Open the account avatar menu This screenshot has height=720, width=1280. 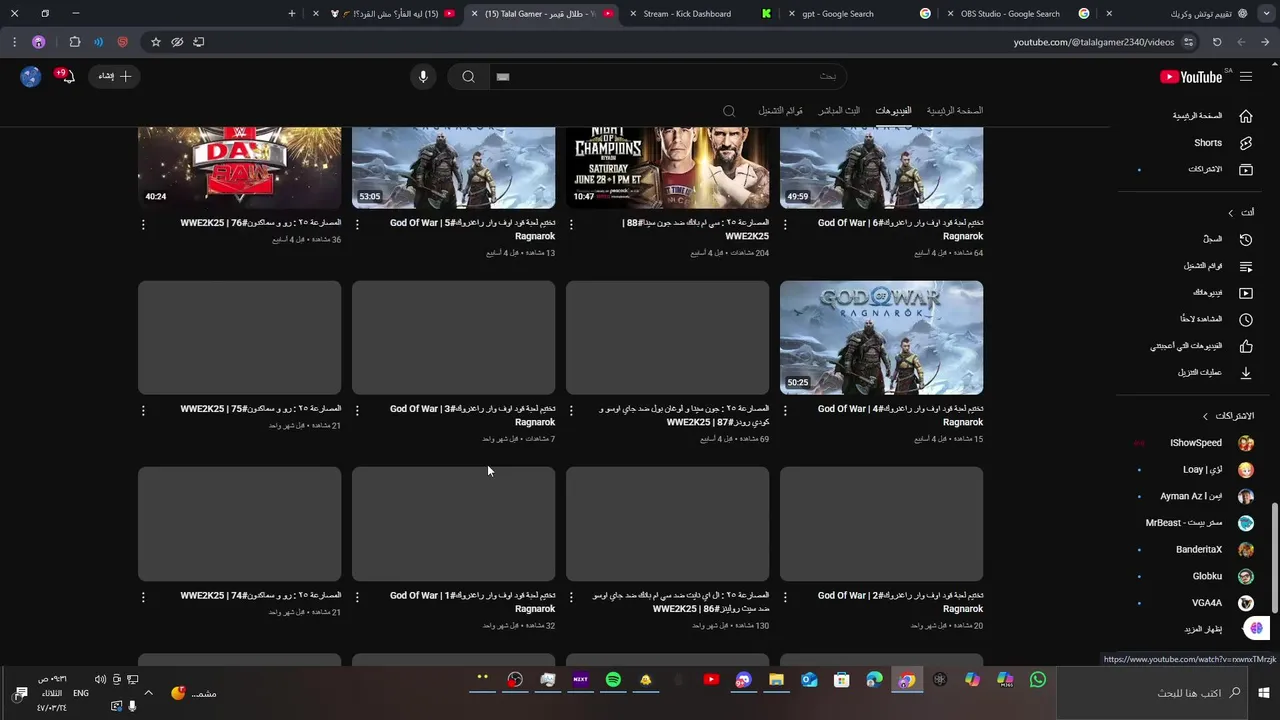tap(31, 77)
